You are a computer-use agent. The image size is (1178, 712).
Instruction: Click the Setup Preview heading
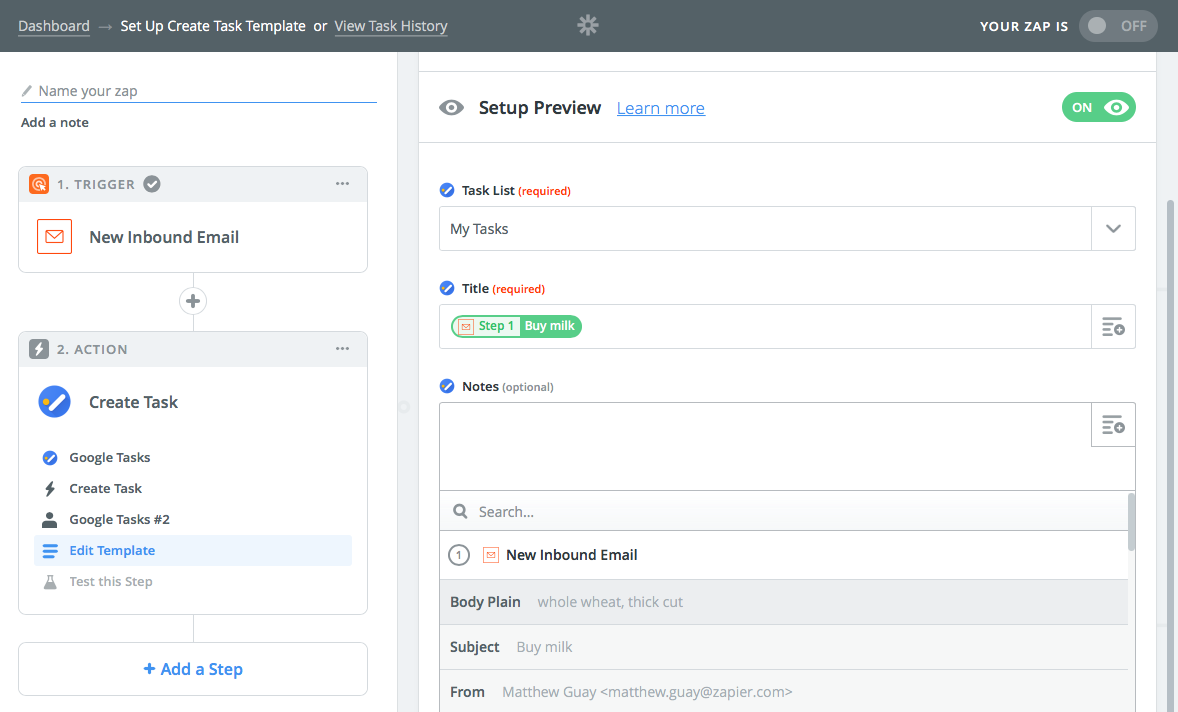point(539,108)
